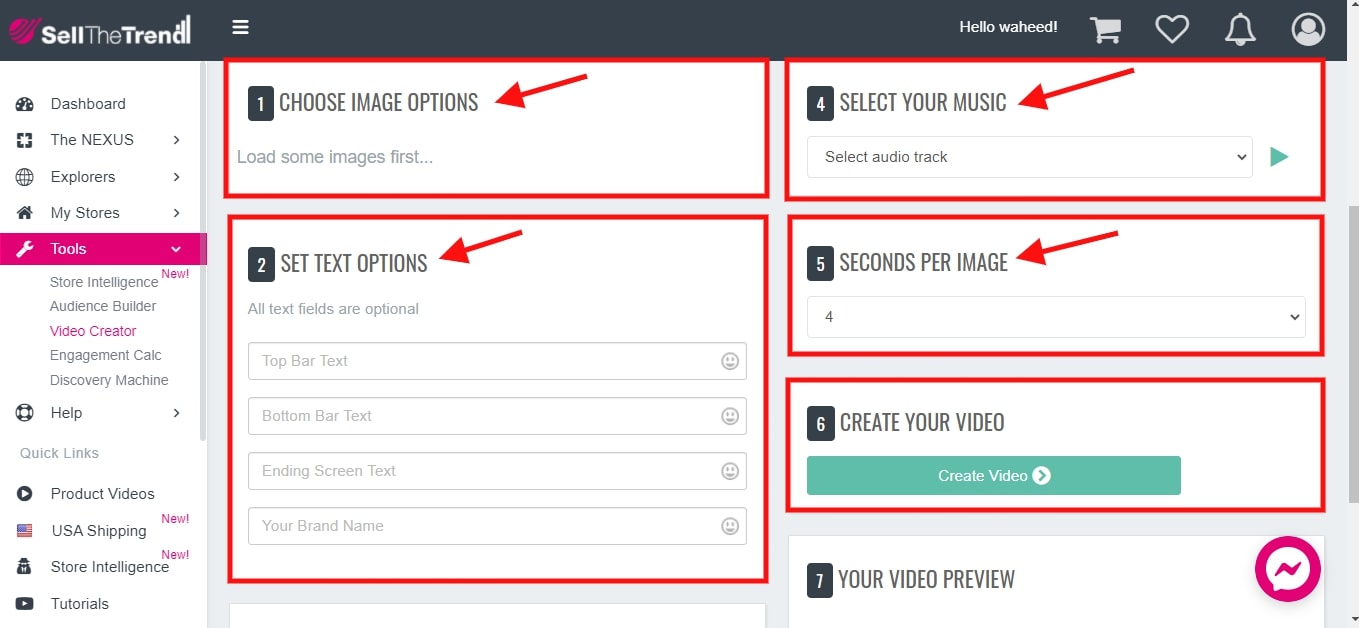
Task: Play the selected audio track preview
Action: pos(1279,157)
